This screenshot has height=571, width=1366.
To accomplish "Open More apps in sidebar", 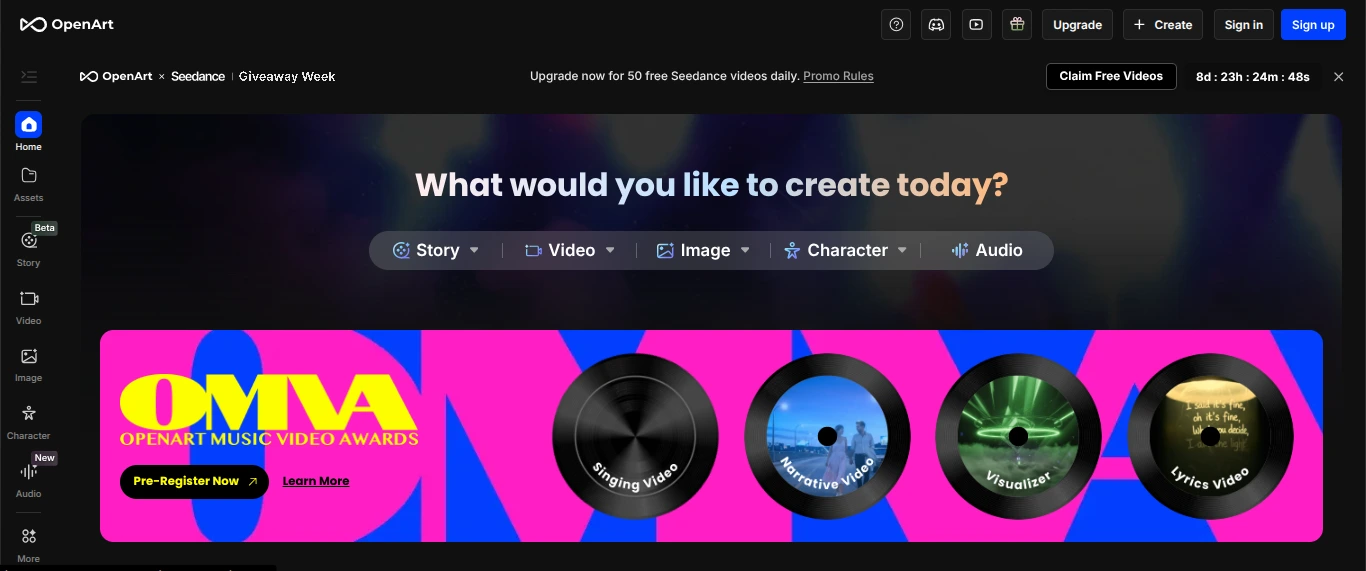I will [x=28, y=543].
